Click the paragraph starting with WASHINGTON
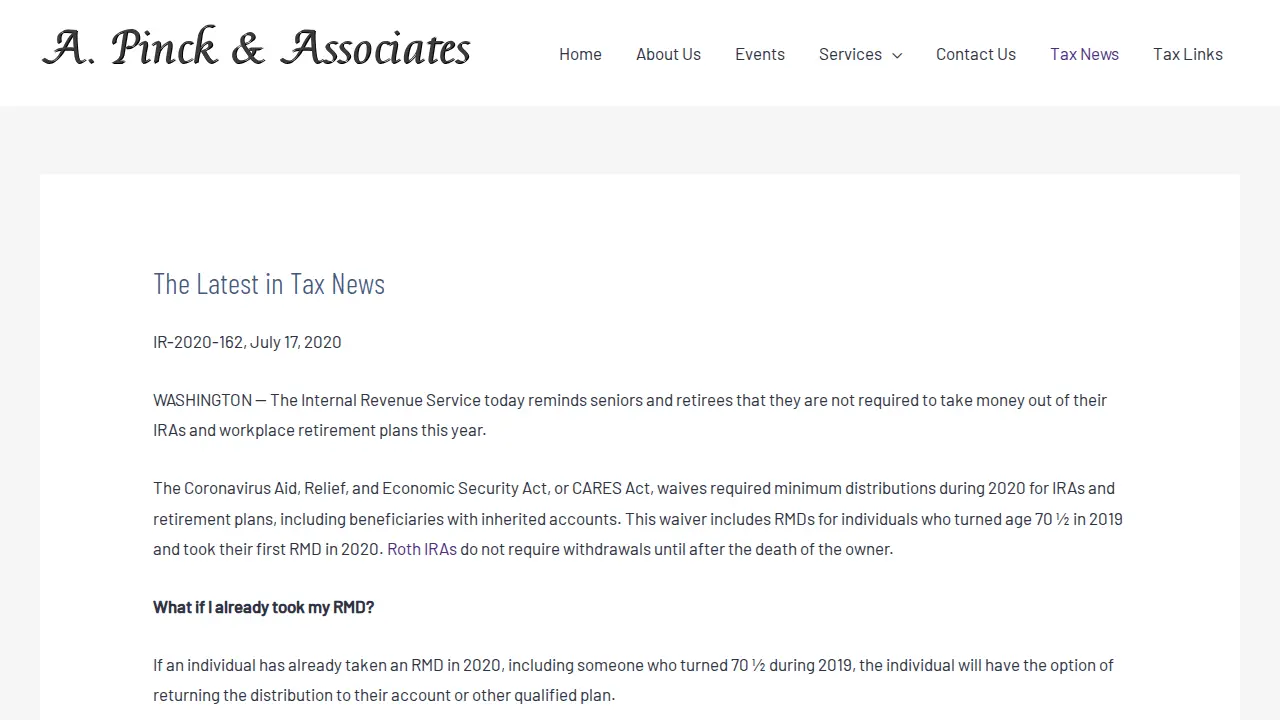Image resolution: width=1280 pixels, height=720 pixels. coord(630,415)
